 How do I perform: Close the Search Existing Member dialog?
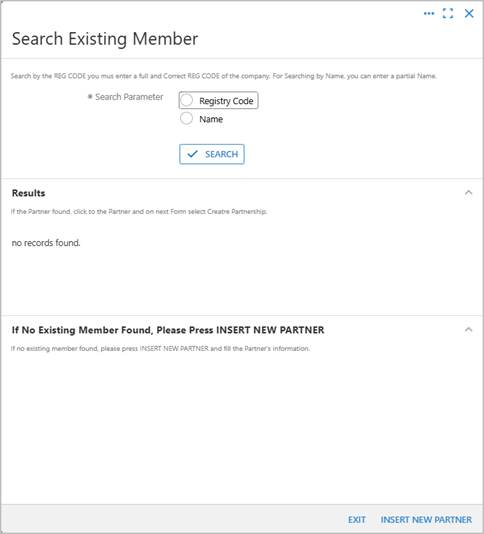[469, 14]
